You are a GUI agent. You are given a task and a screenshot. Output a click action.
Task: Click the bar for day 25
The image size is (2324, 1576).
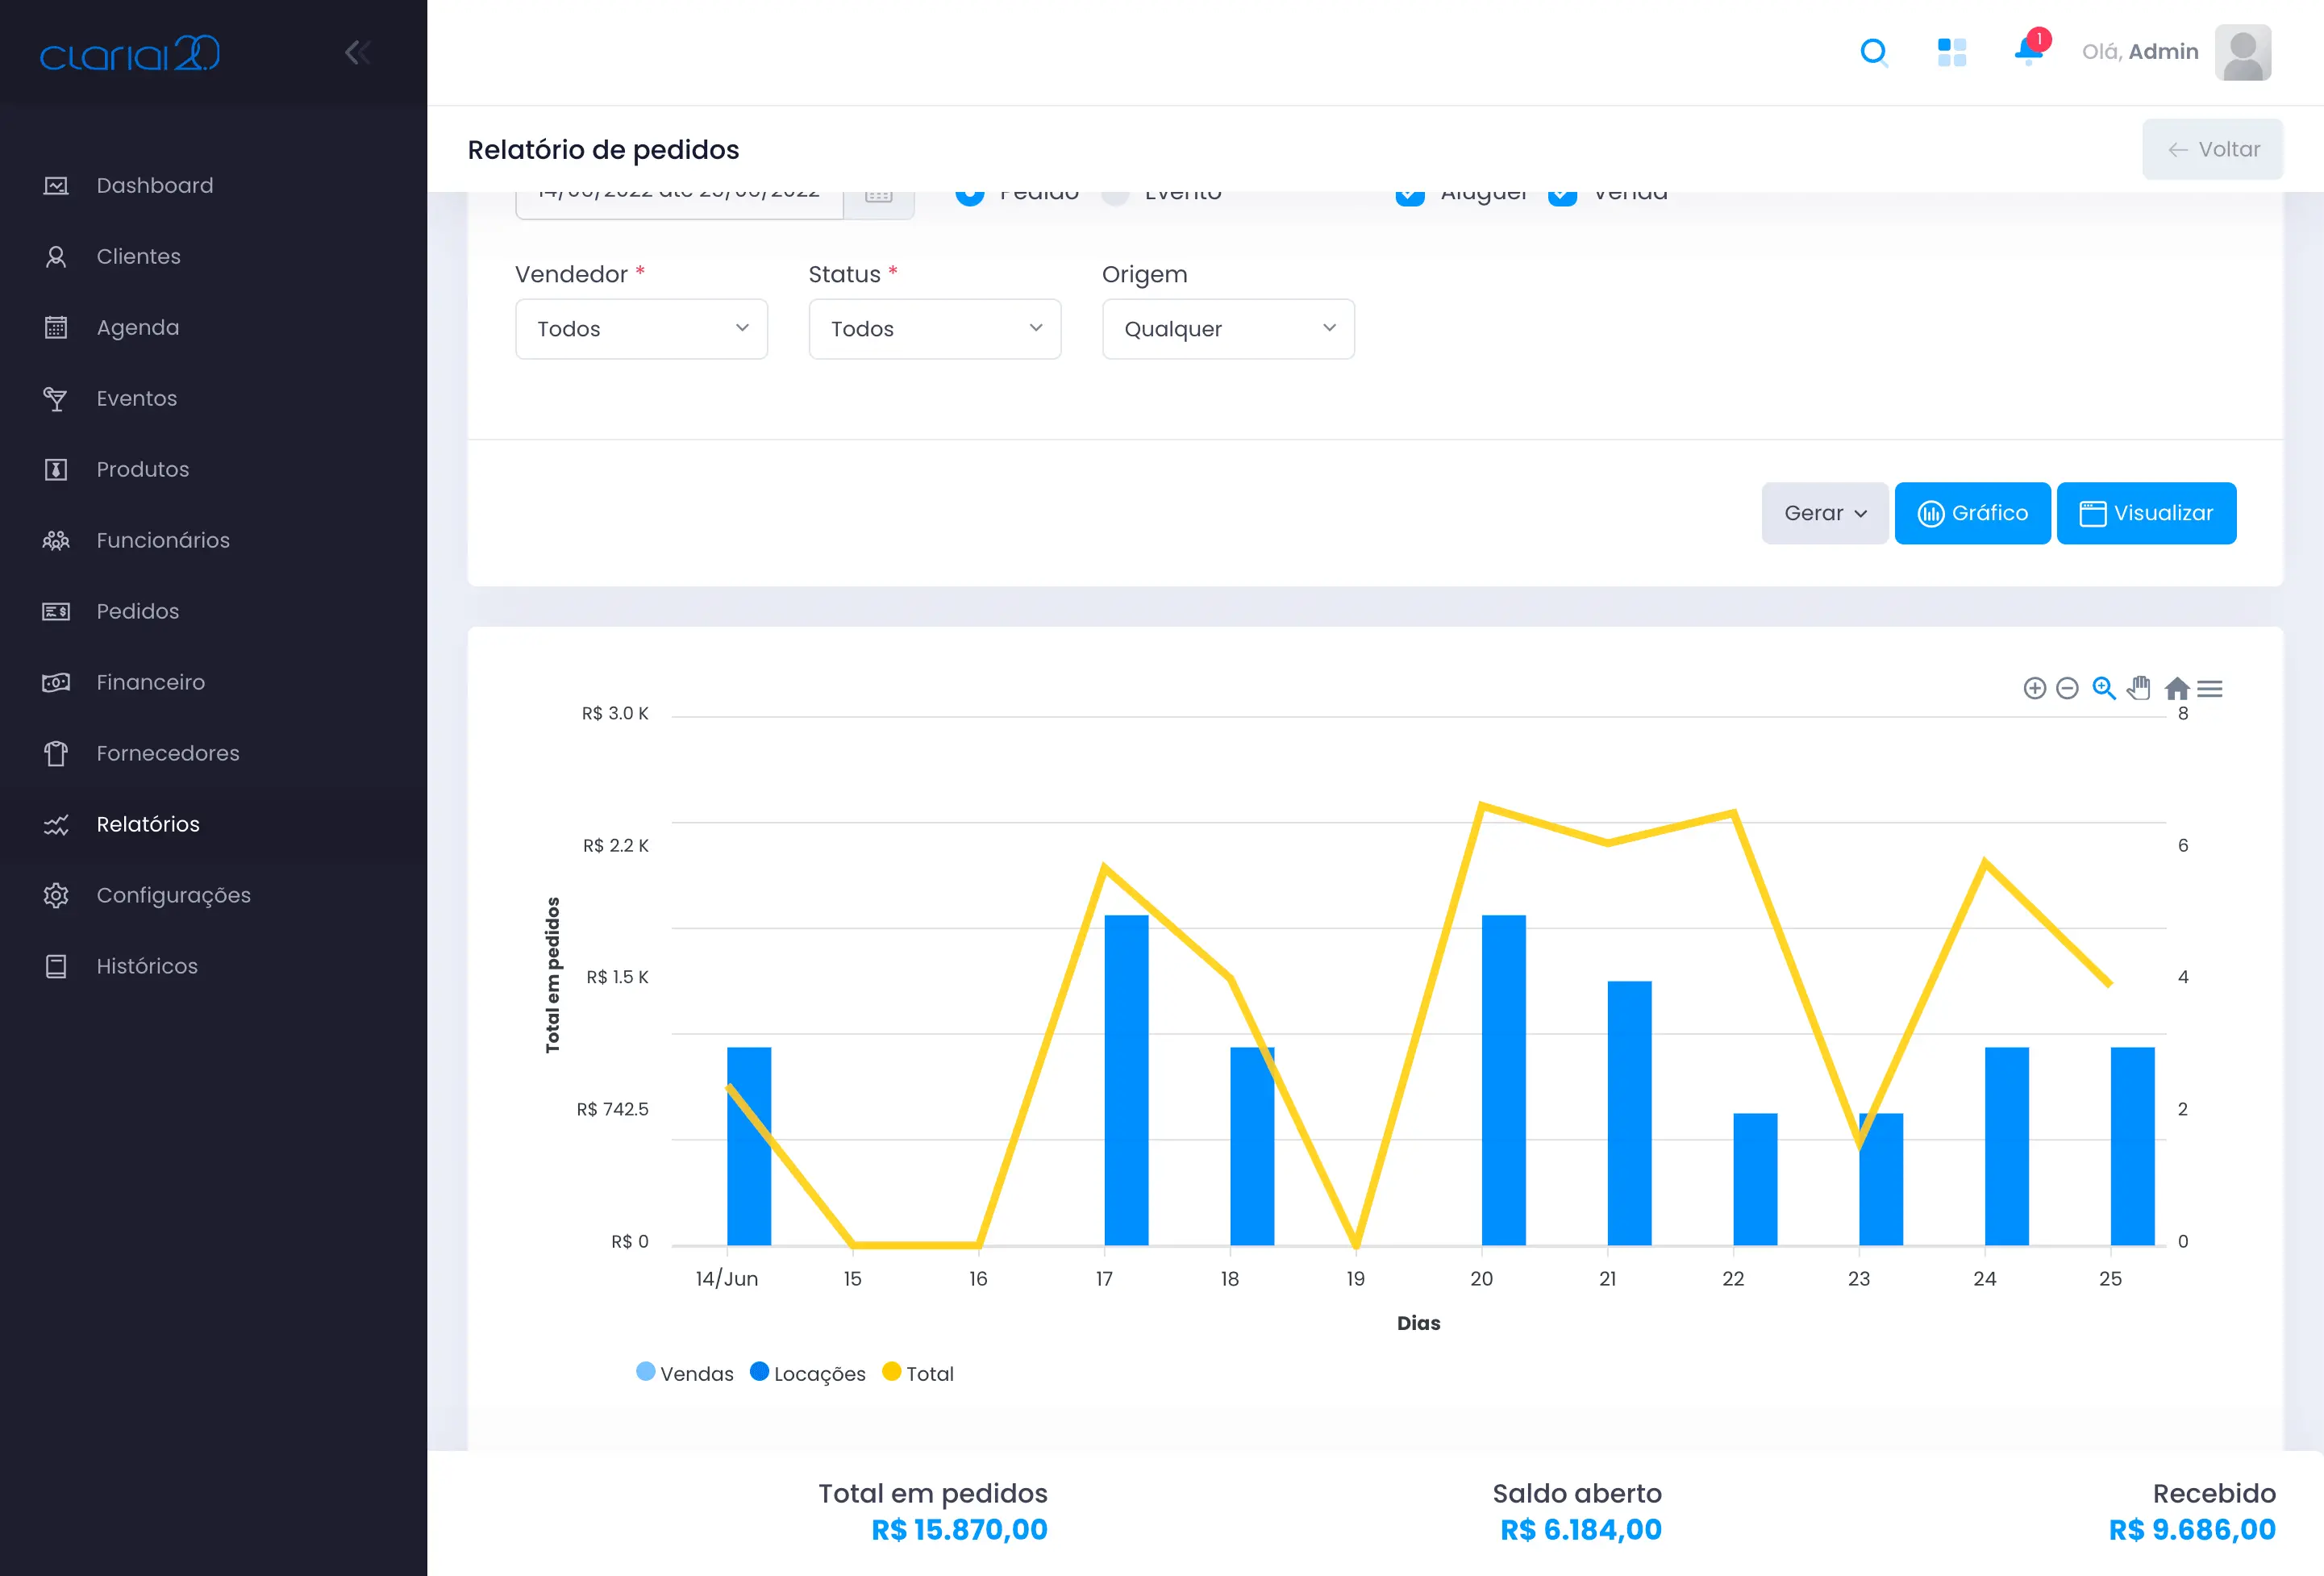[2132, 1146]
